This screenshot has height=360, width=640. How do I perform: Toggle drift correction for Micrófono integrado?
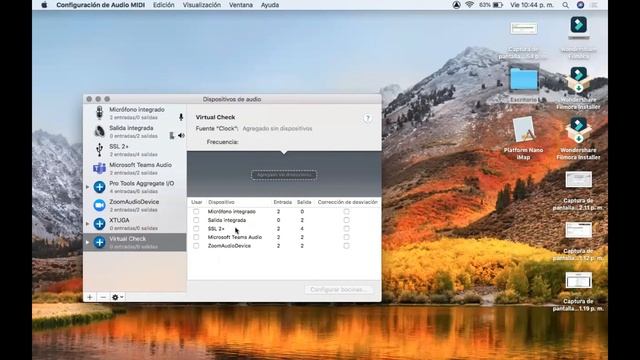(346, 211)
